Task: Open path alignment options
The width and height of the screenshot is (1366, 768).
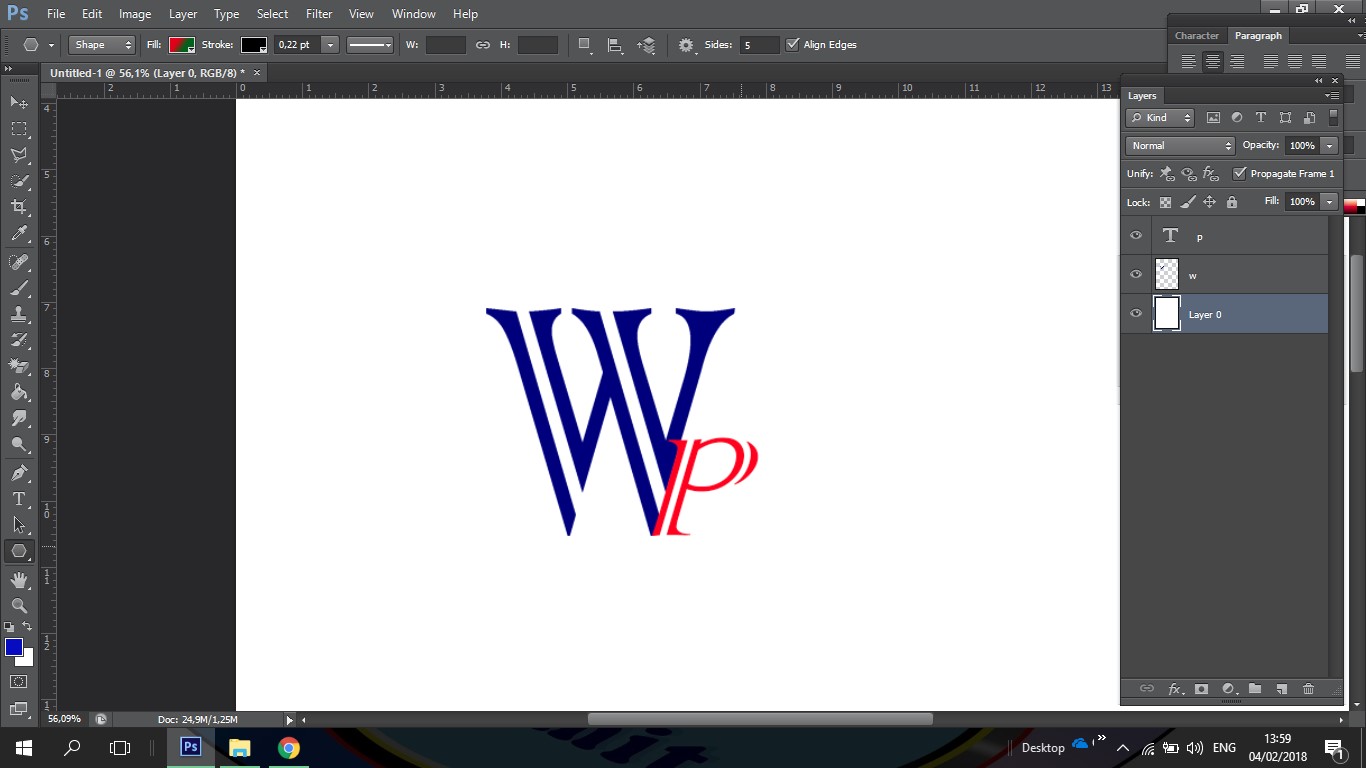Action: [615, 45]
